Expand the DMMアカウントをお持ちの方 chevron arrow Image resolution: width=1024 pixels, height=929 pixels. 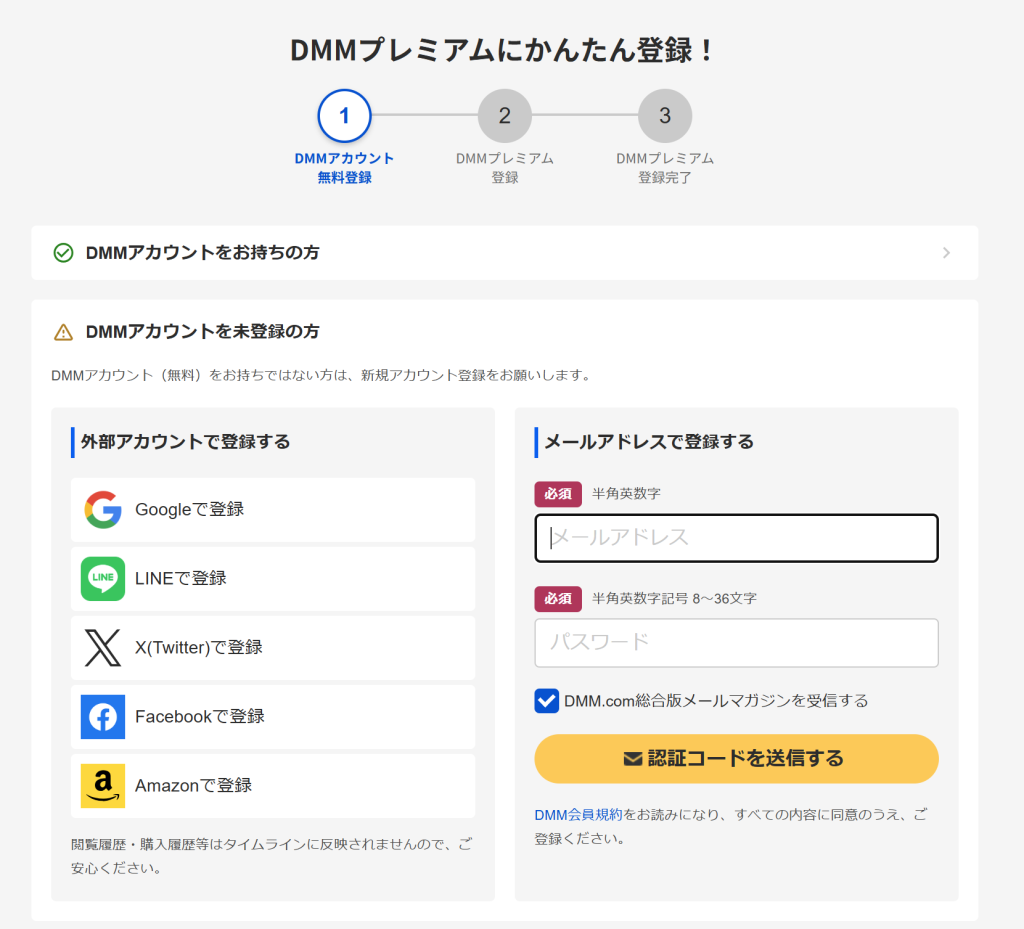946,253
